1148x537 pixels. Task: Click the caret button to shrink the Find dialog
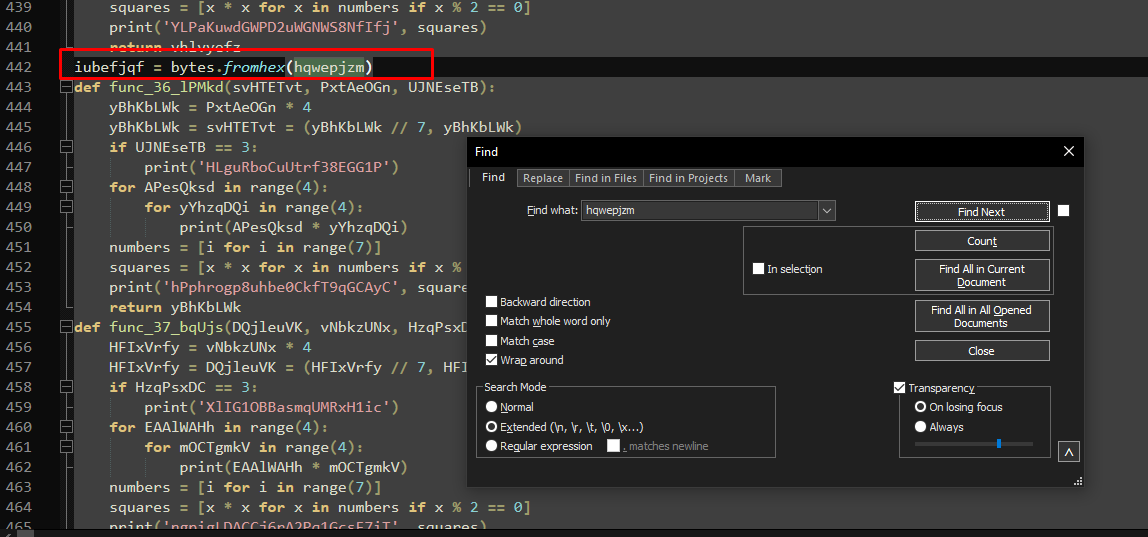click(x=1069, y=452)
